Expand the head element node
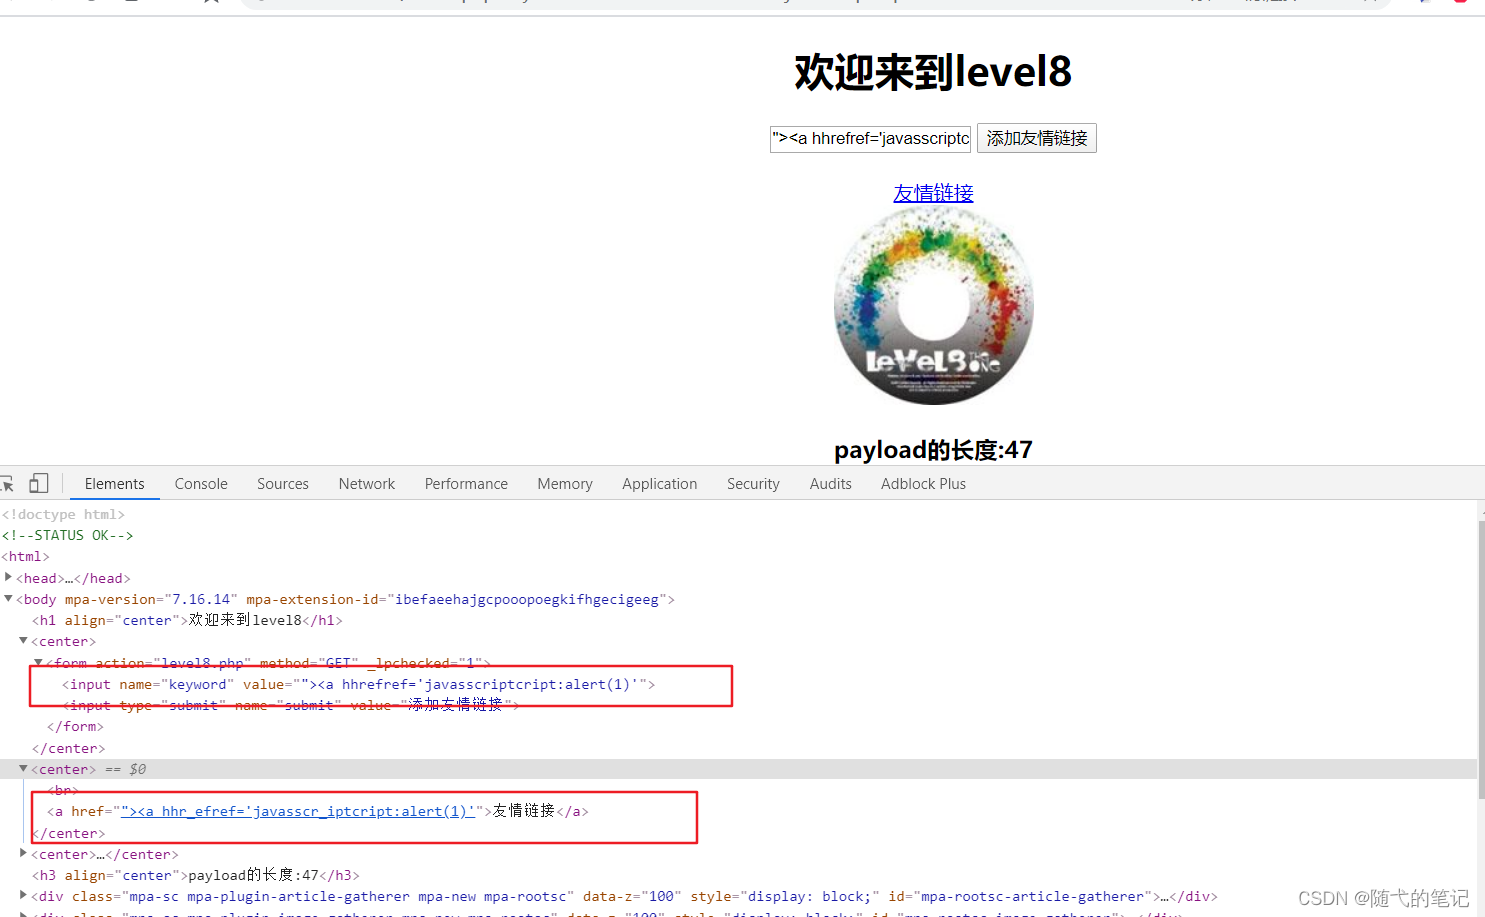The width and height of the screenshot is (1485, 917). [x=8, y=578]
